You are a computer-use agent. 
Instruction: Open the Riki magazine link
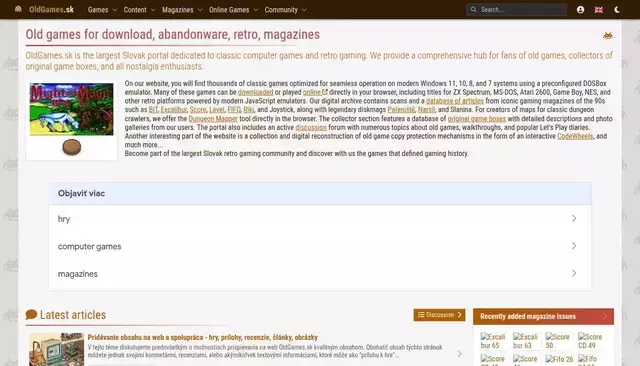[x=249, y=110]
